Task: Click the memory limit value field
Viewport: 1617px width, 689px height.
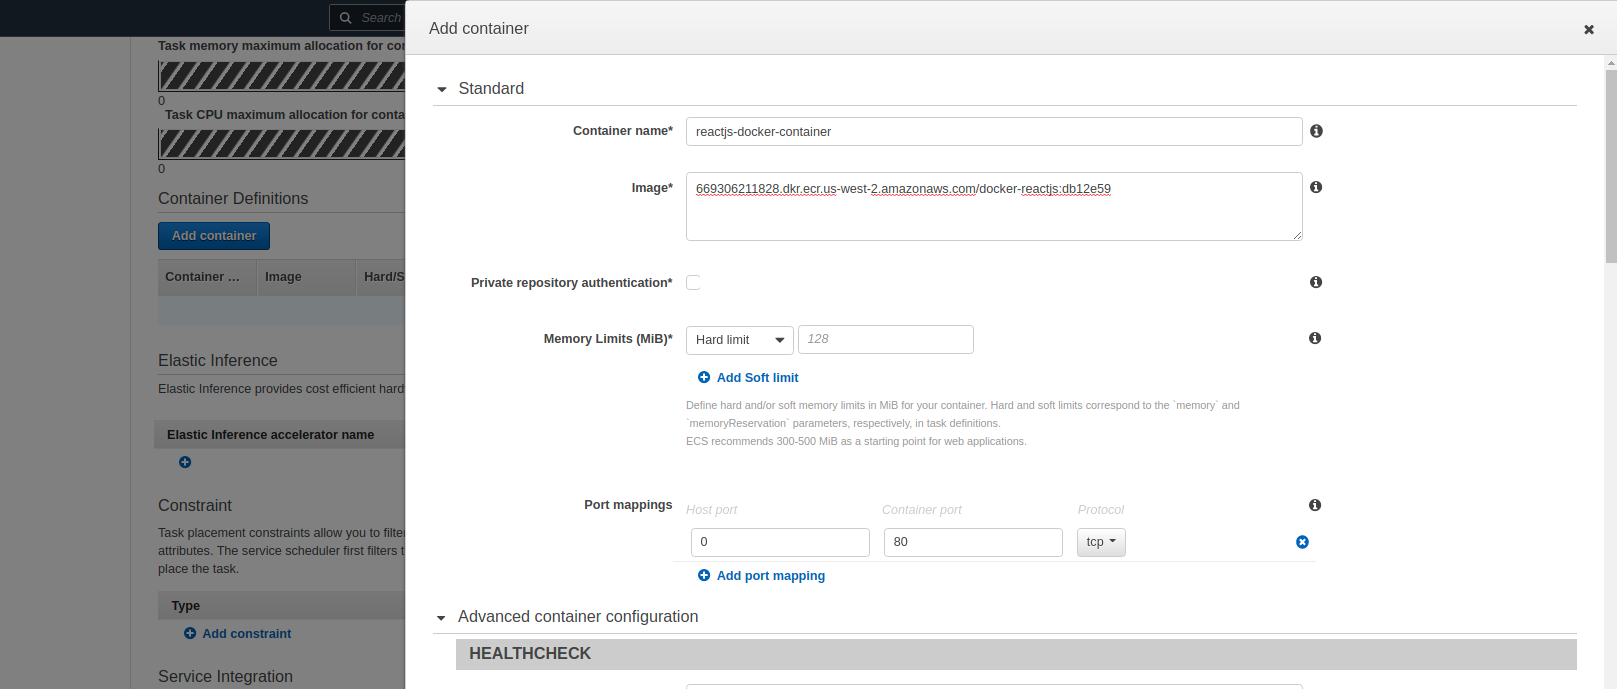Action: pos(885,340)
